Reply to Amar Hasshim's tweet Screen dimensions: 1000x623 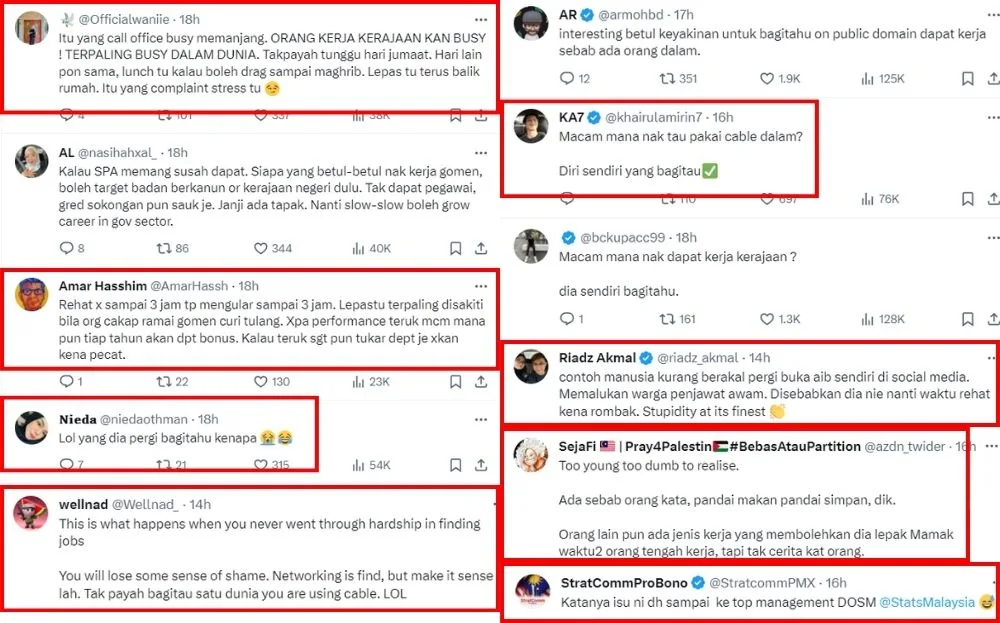coord(66,381)
